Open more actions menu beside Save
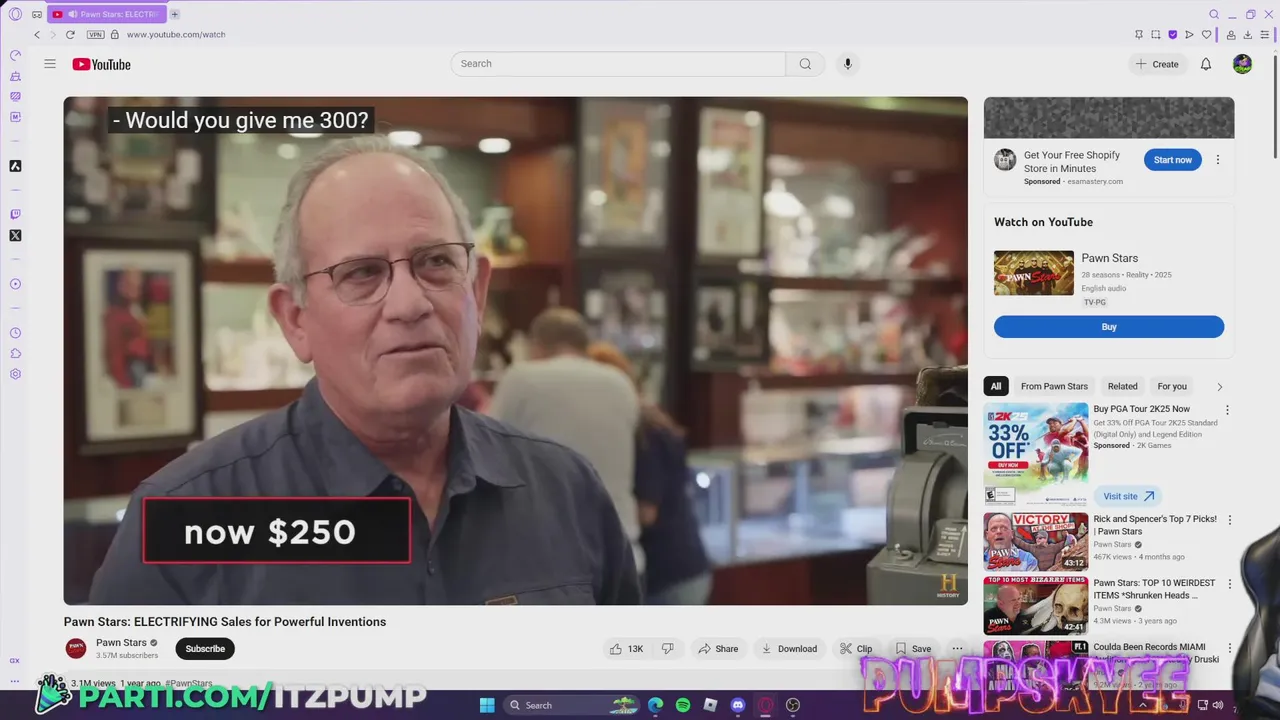This screenshot has height=720, width=1280. 957,649
